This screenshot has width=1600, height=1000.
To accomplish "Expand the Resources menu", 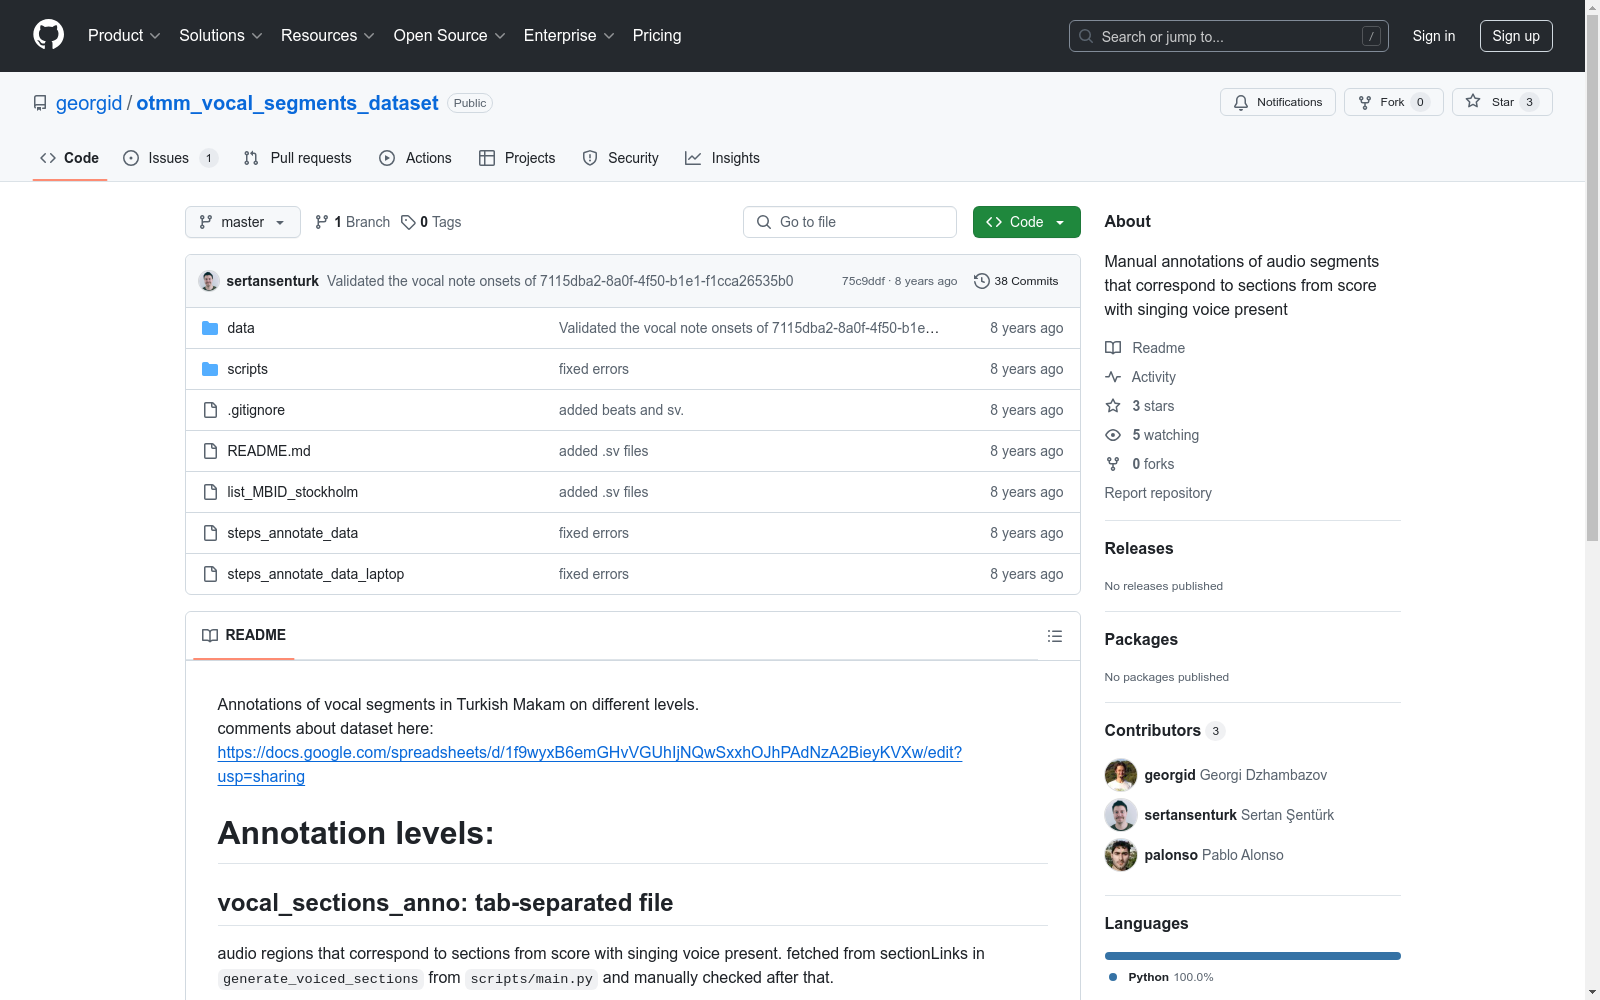I will point(328,36).
